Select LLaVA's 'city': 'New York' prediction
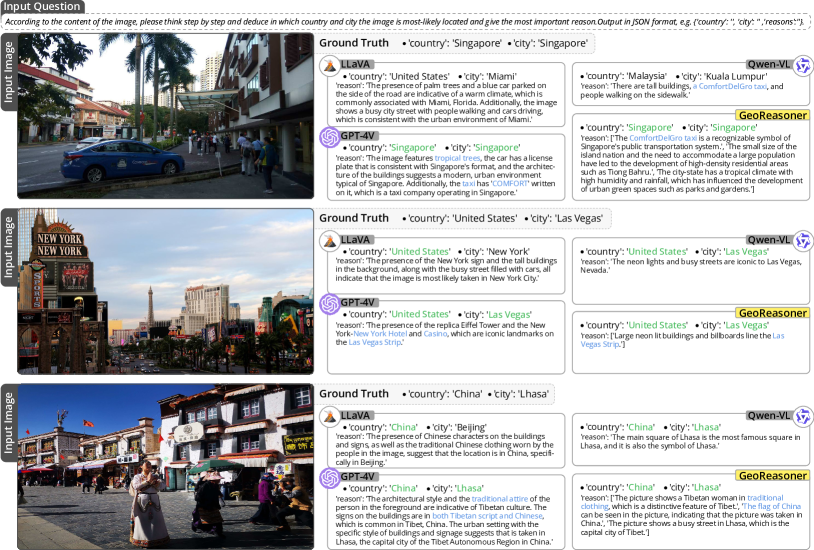Screen dimensions: 814x550 coord(494,251)
